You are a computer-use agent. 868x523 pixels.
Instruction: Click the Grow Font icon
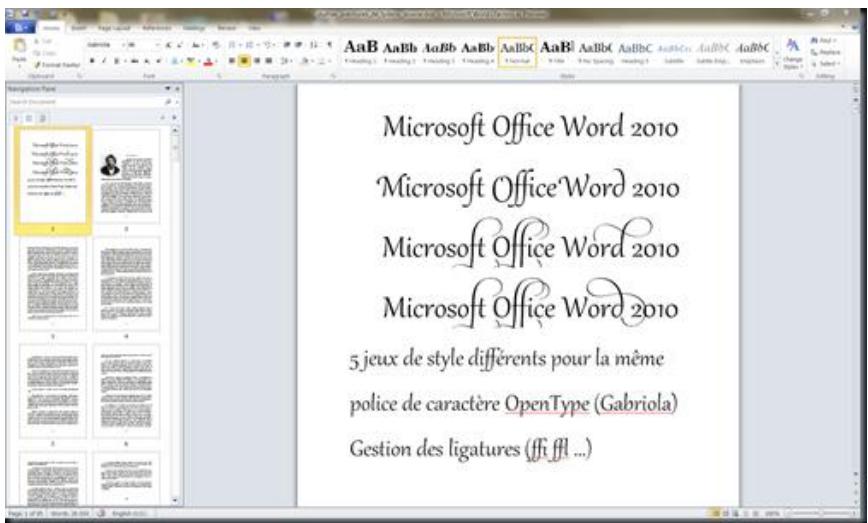click(169, 45)
